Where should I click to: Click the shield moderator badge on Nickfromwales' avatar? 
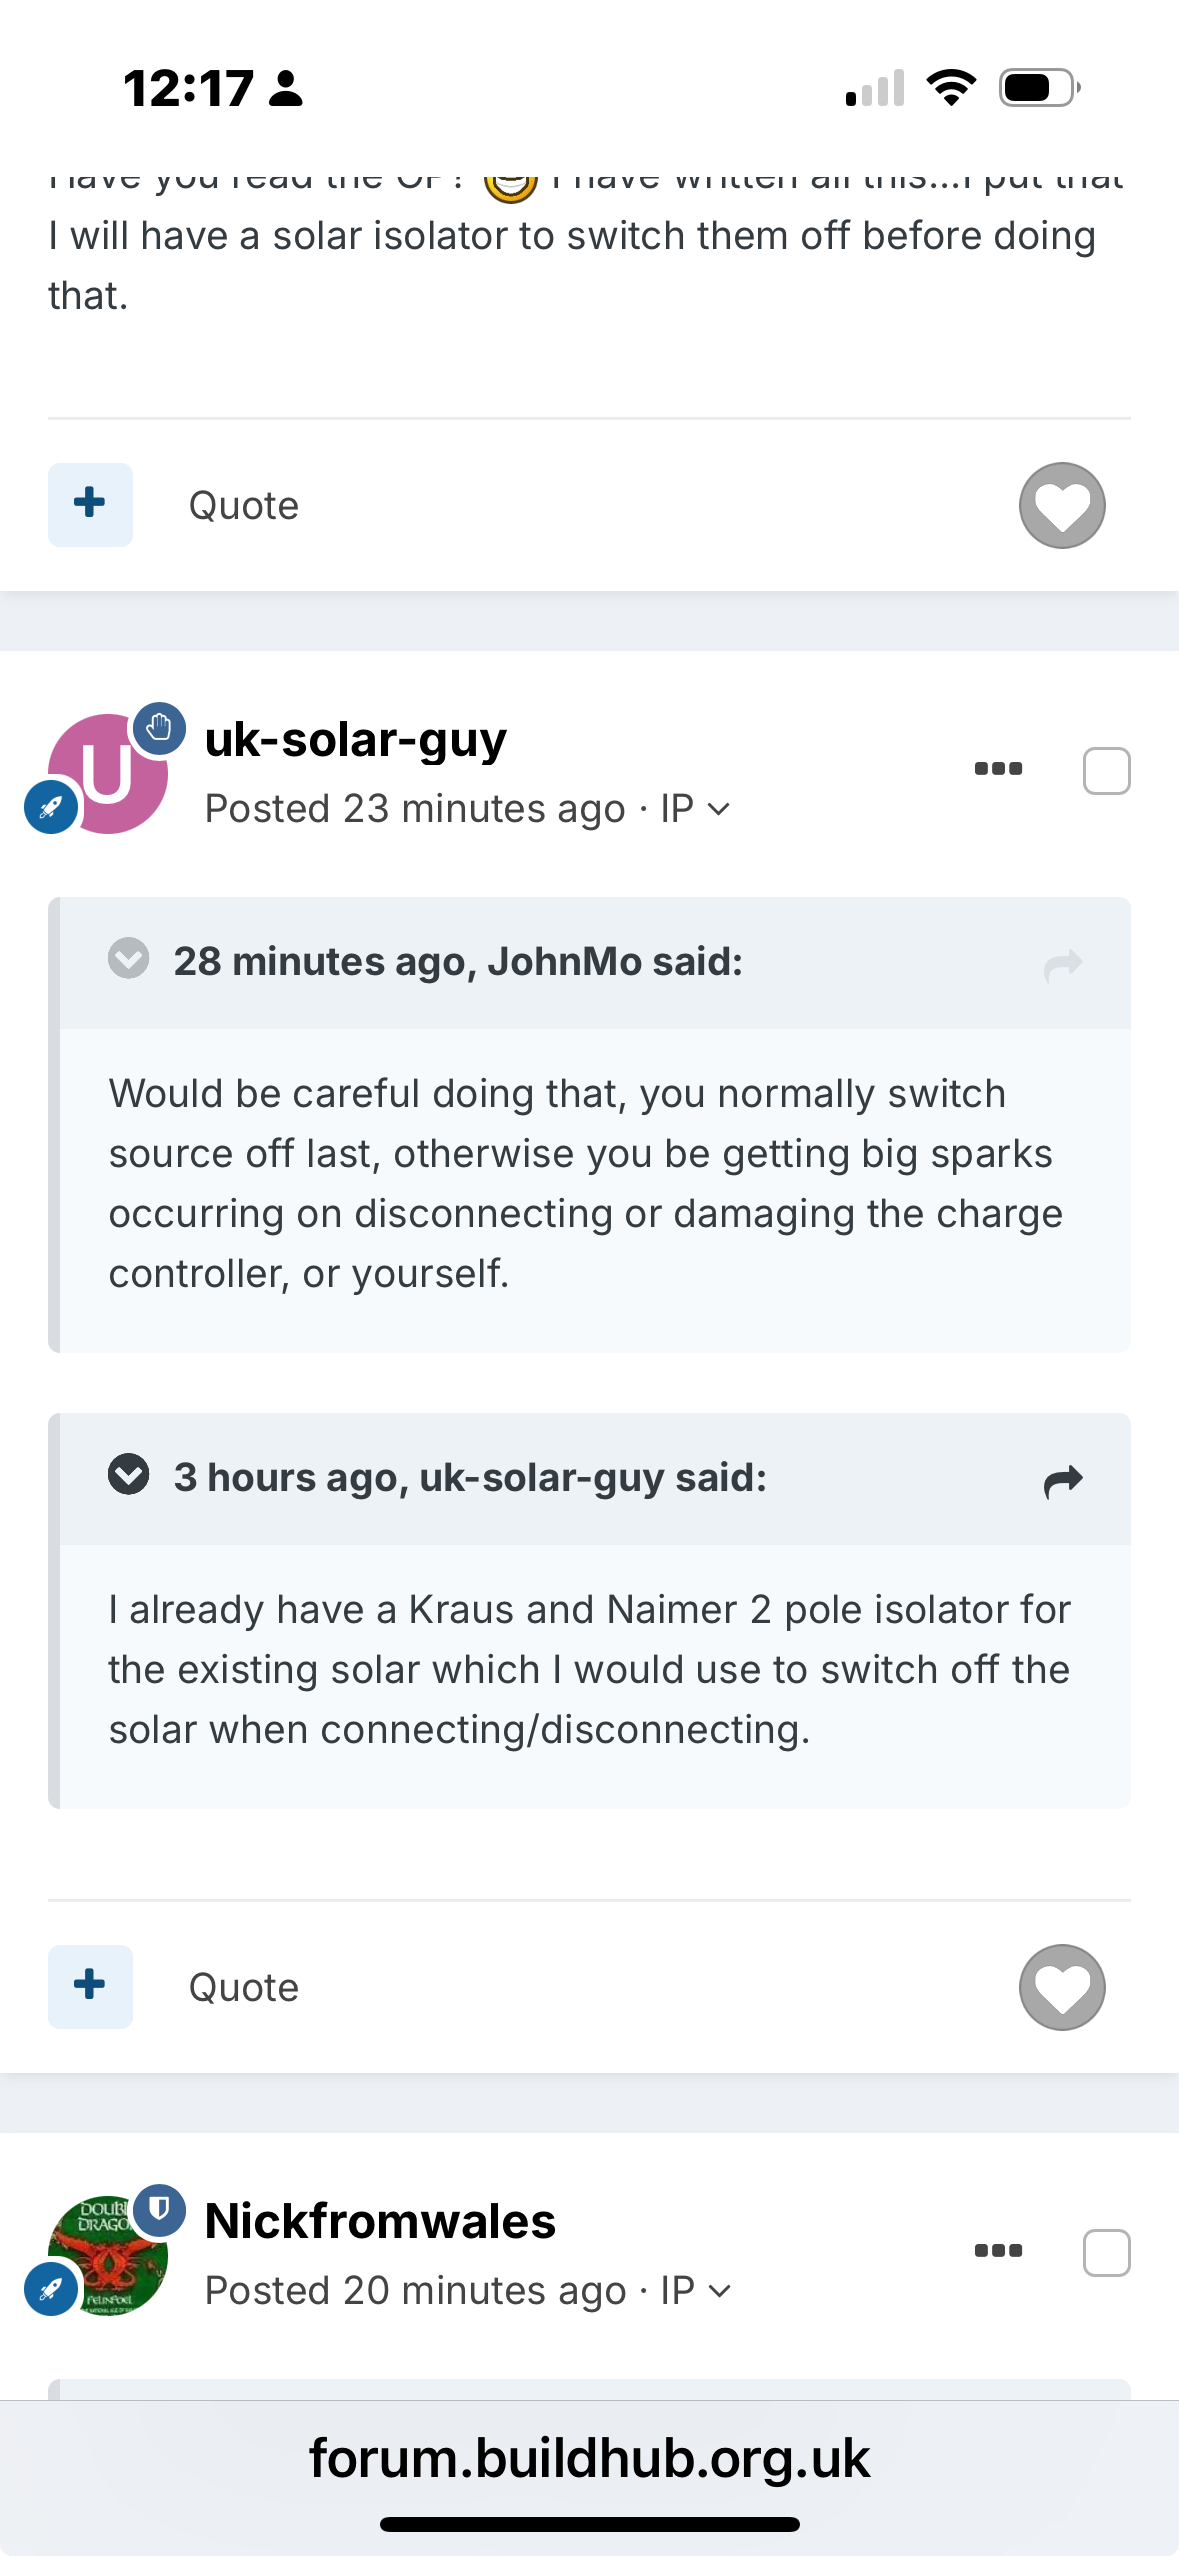(x=159, y=2209)
